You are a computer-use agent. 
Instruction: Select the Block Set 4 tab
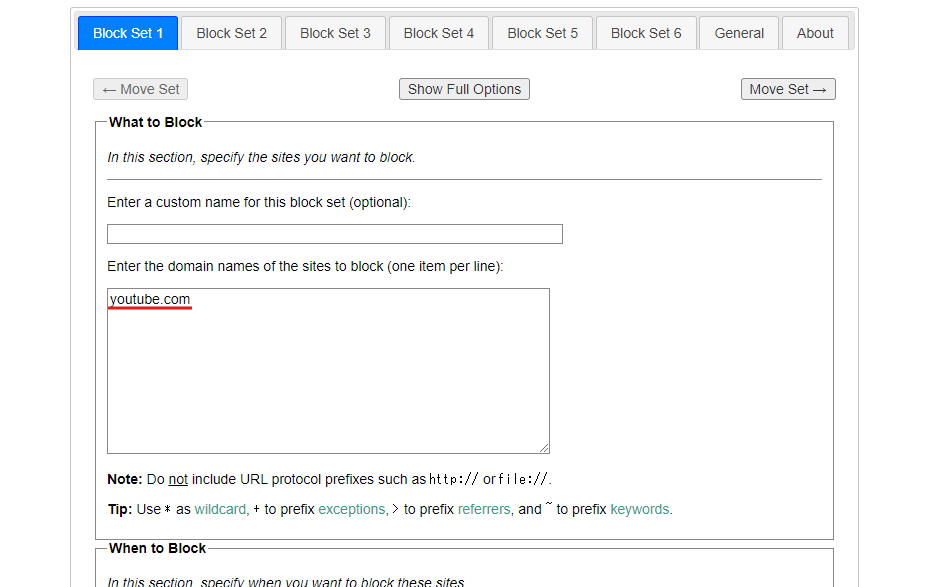tap(438, 33)
